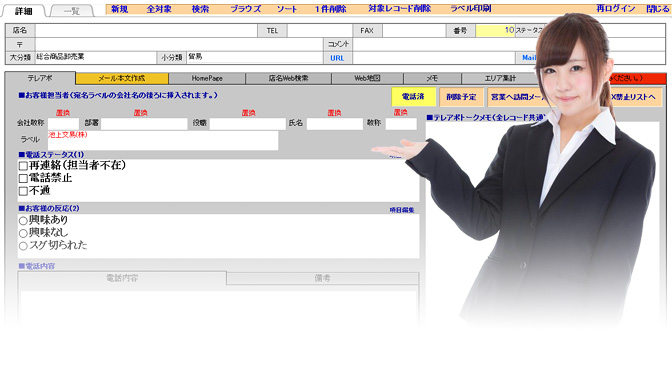Click 置換 above 敬称 field
The width and height of the screenshot is (672, 372).
(x=401, y=112)
